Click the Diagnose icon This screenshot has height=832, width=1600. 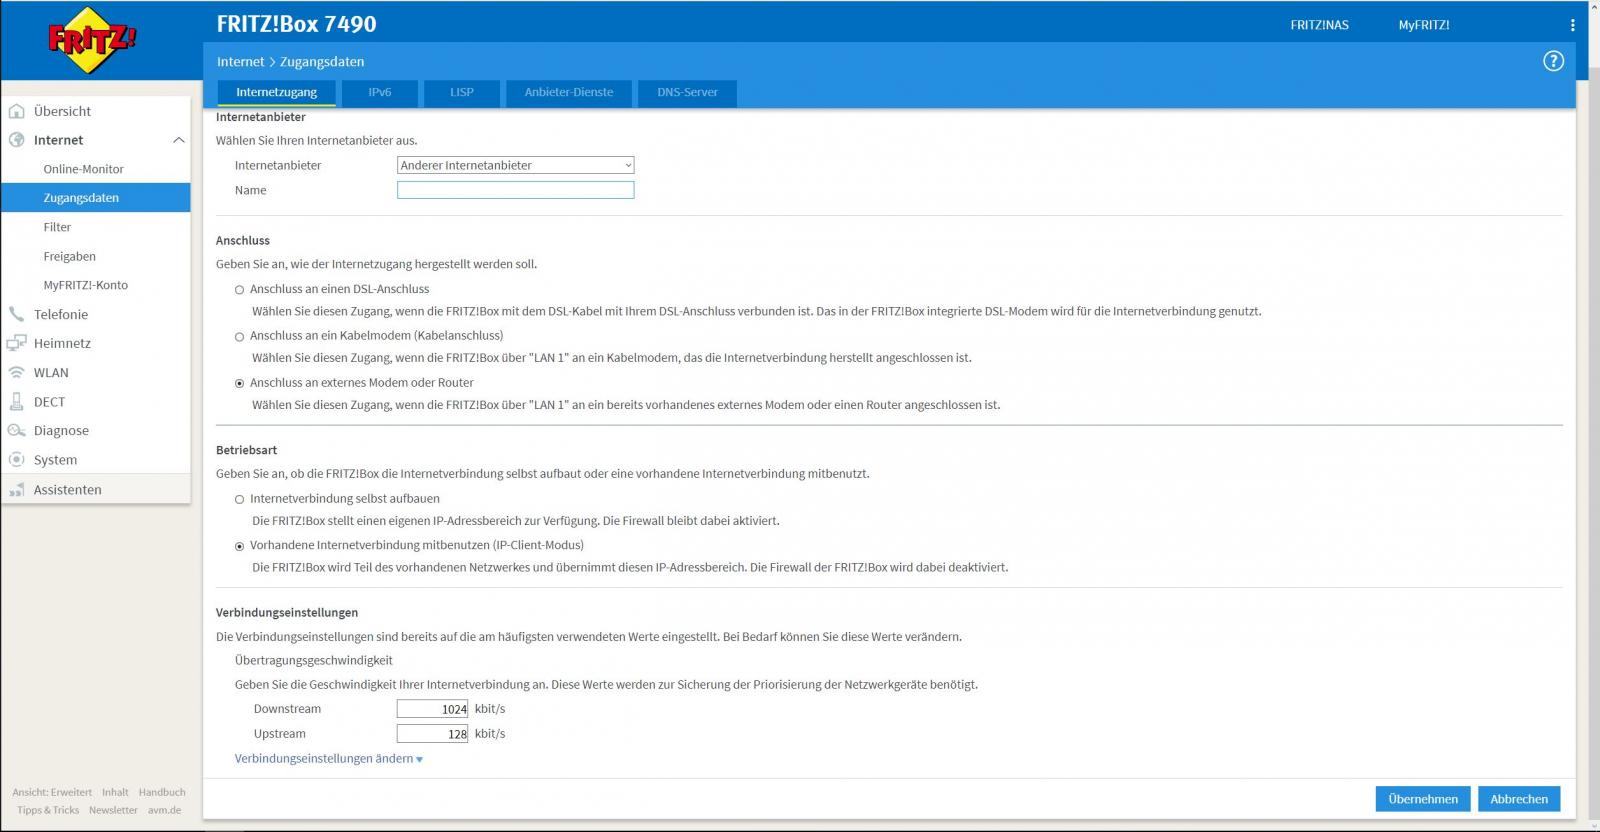click(x=16, y=430)
